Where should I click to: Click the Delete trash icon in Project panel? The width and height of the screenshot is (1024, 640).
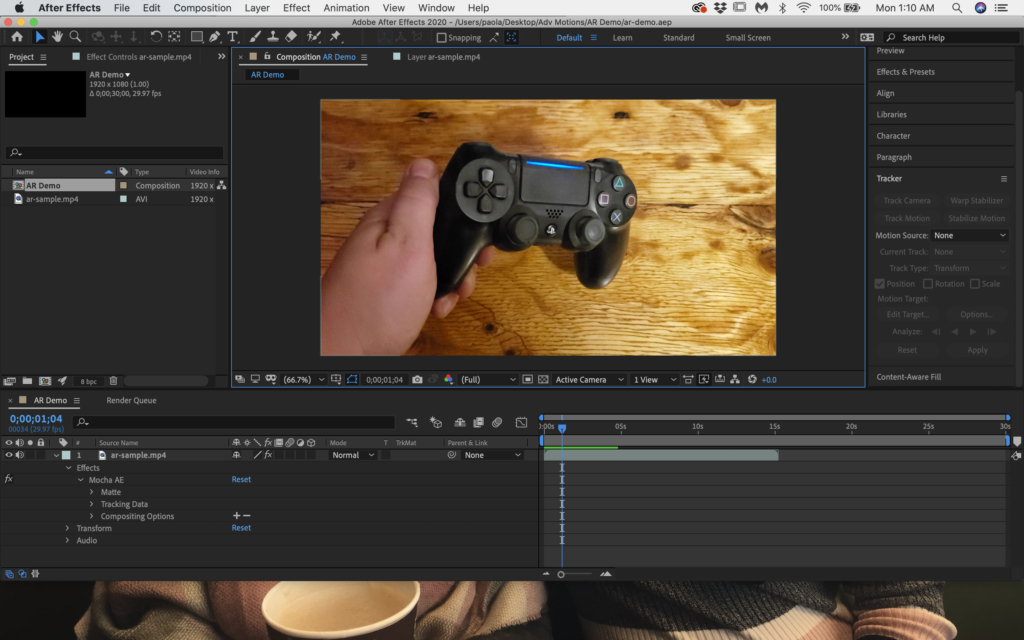pyautogui.click(x=113, y=381)
